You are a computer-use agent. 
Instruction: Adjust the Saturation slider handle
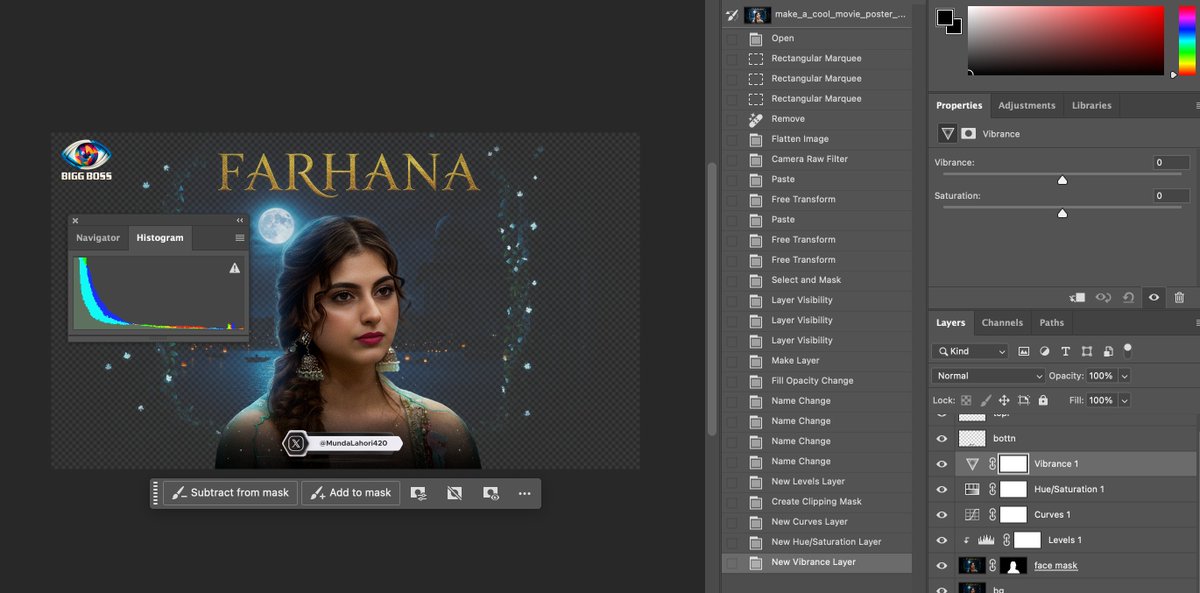click(1062, 213)
